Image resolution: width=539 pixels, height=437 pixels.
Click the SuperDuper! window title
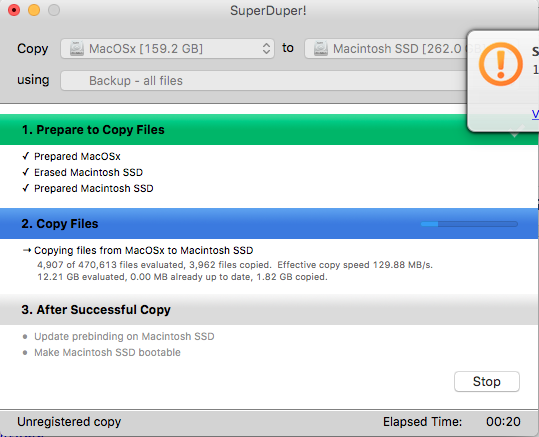[x=268, y=11]
